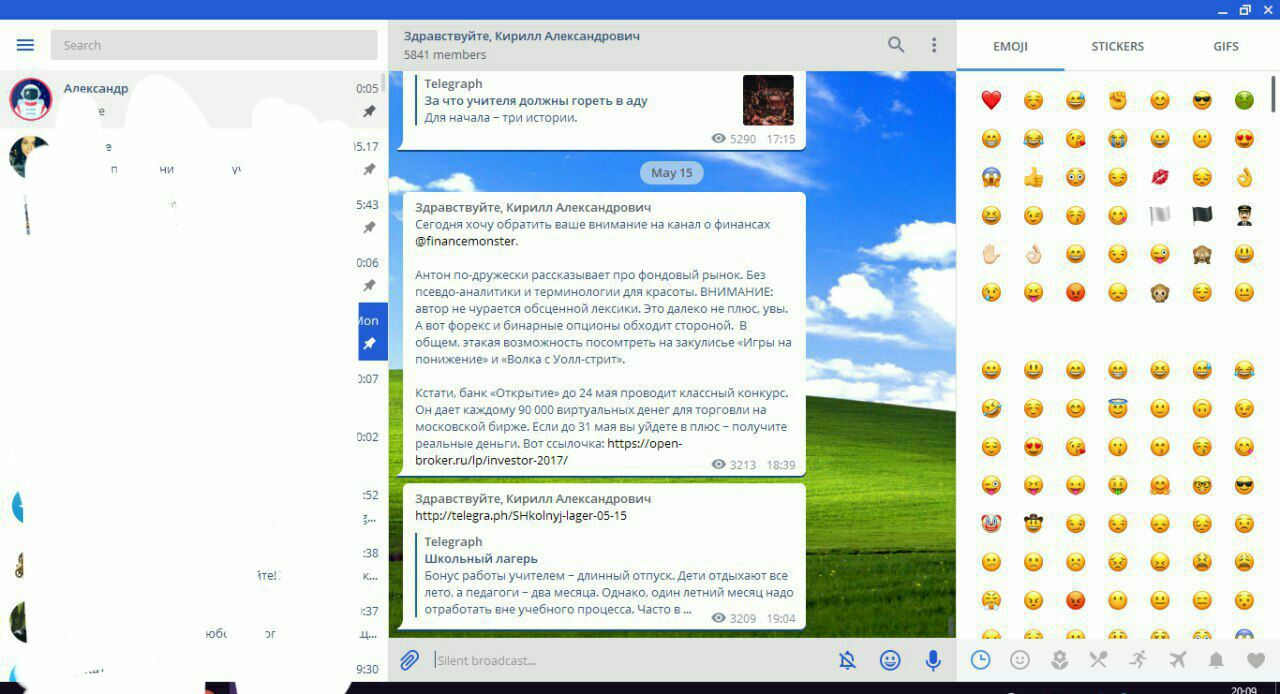Click the 17:15 message timestamp
The width and height of the screenshot is (1280, 694).
point(781,139)
